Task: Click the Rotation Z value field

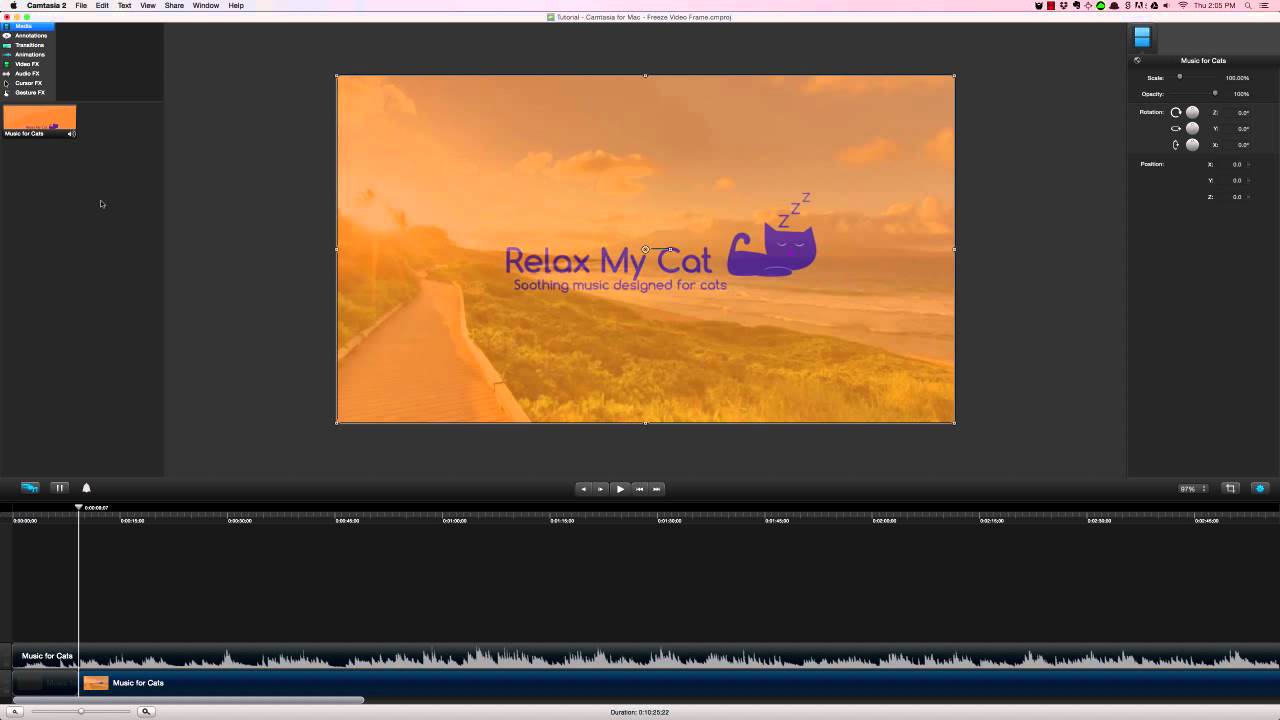Action: pyautogui.click(x=1243, y=113)
